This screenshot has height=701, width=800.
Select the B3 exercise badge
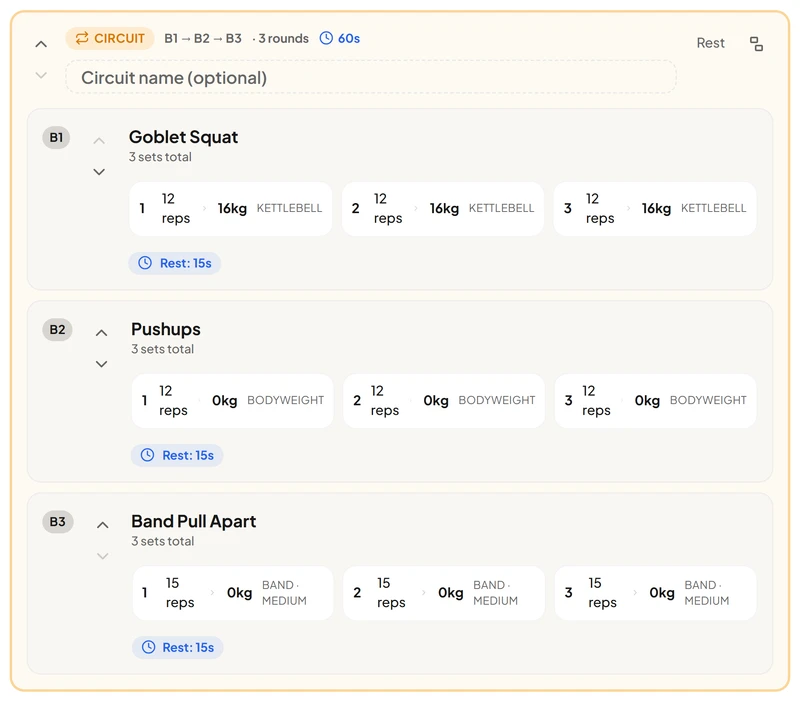[58, 522]
